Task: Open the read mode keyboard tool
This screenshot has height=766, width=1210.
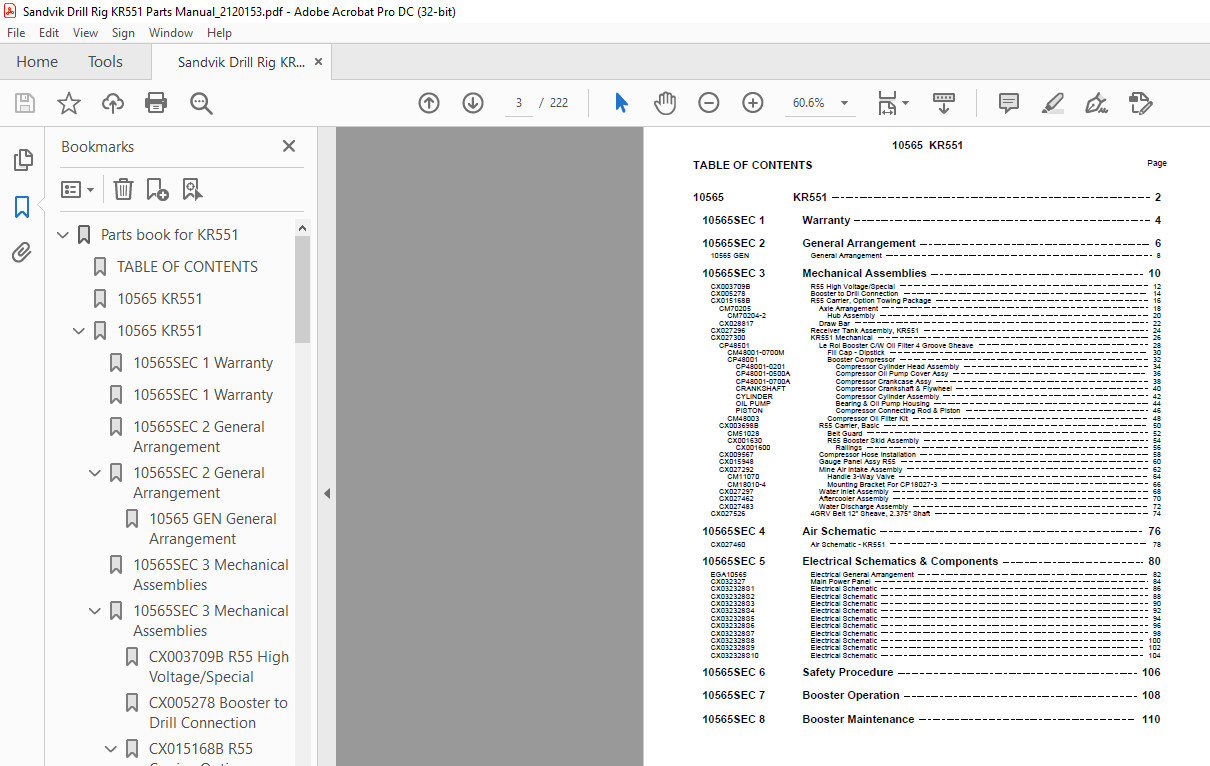Action: coord(944,103)
